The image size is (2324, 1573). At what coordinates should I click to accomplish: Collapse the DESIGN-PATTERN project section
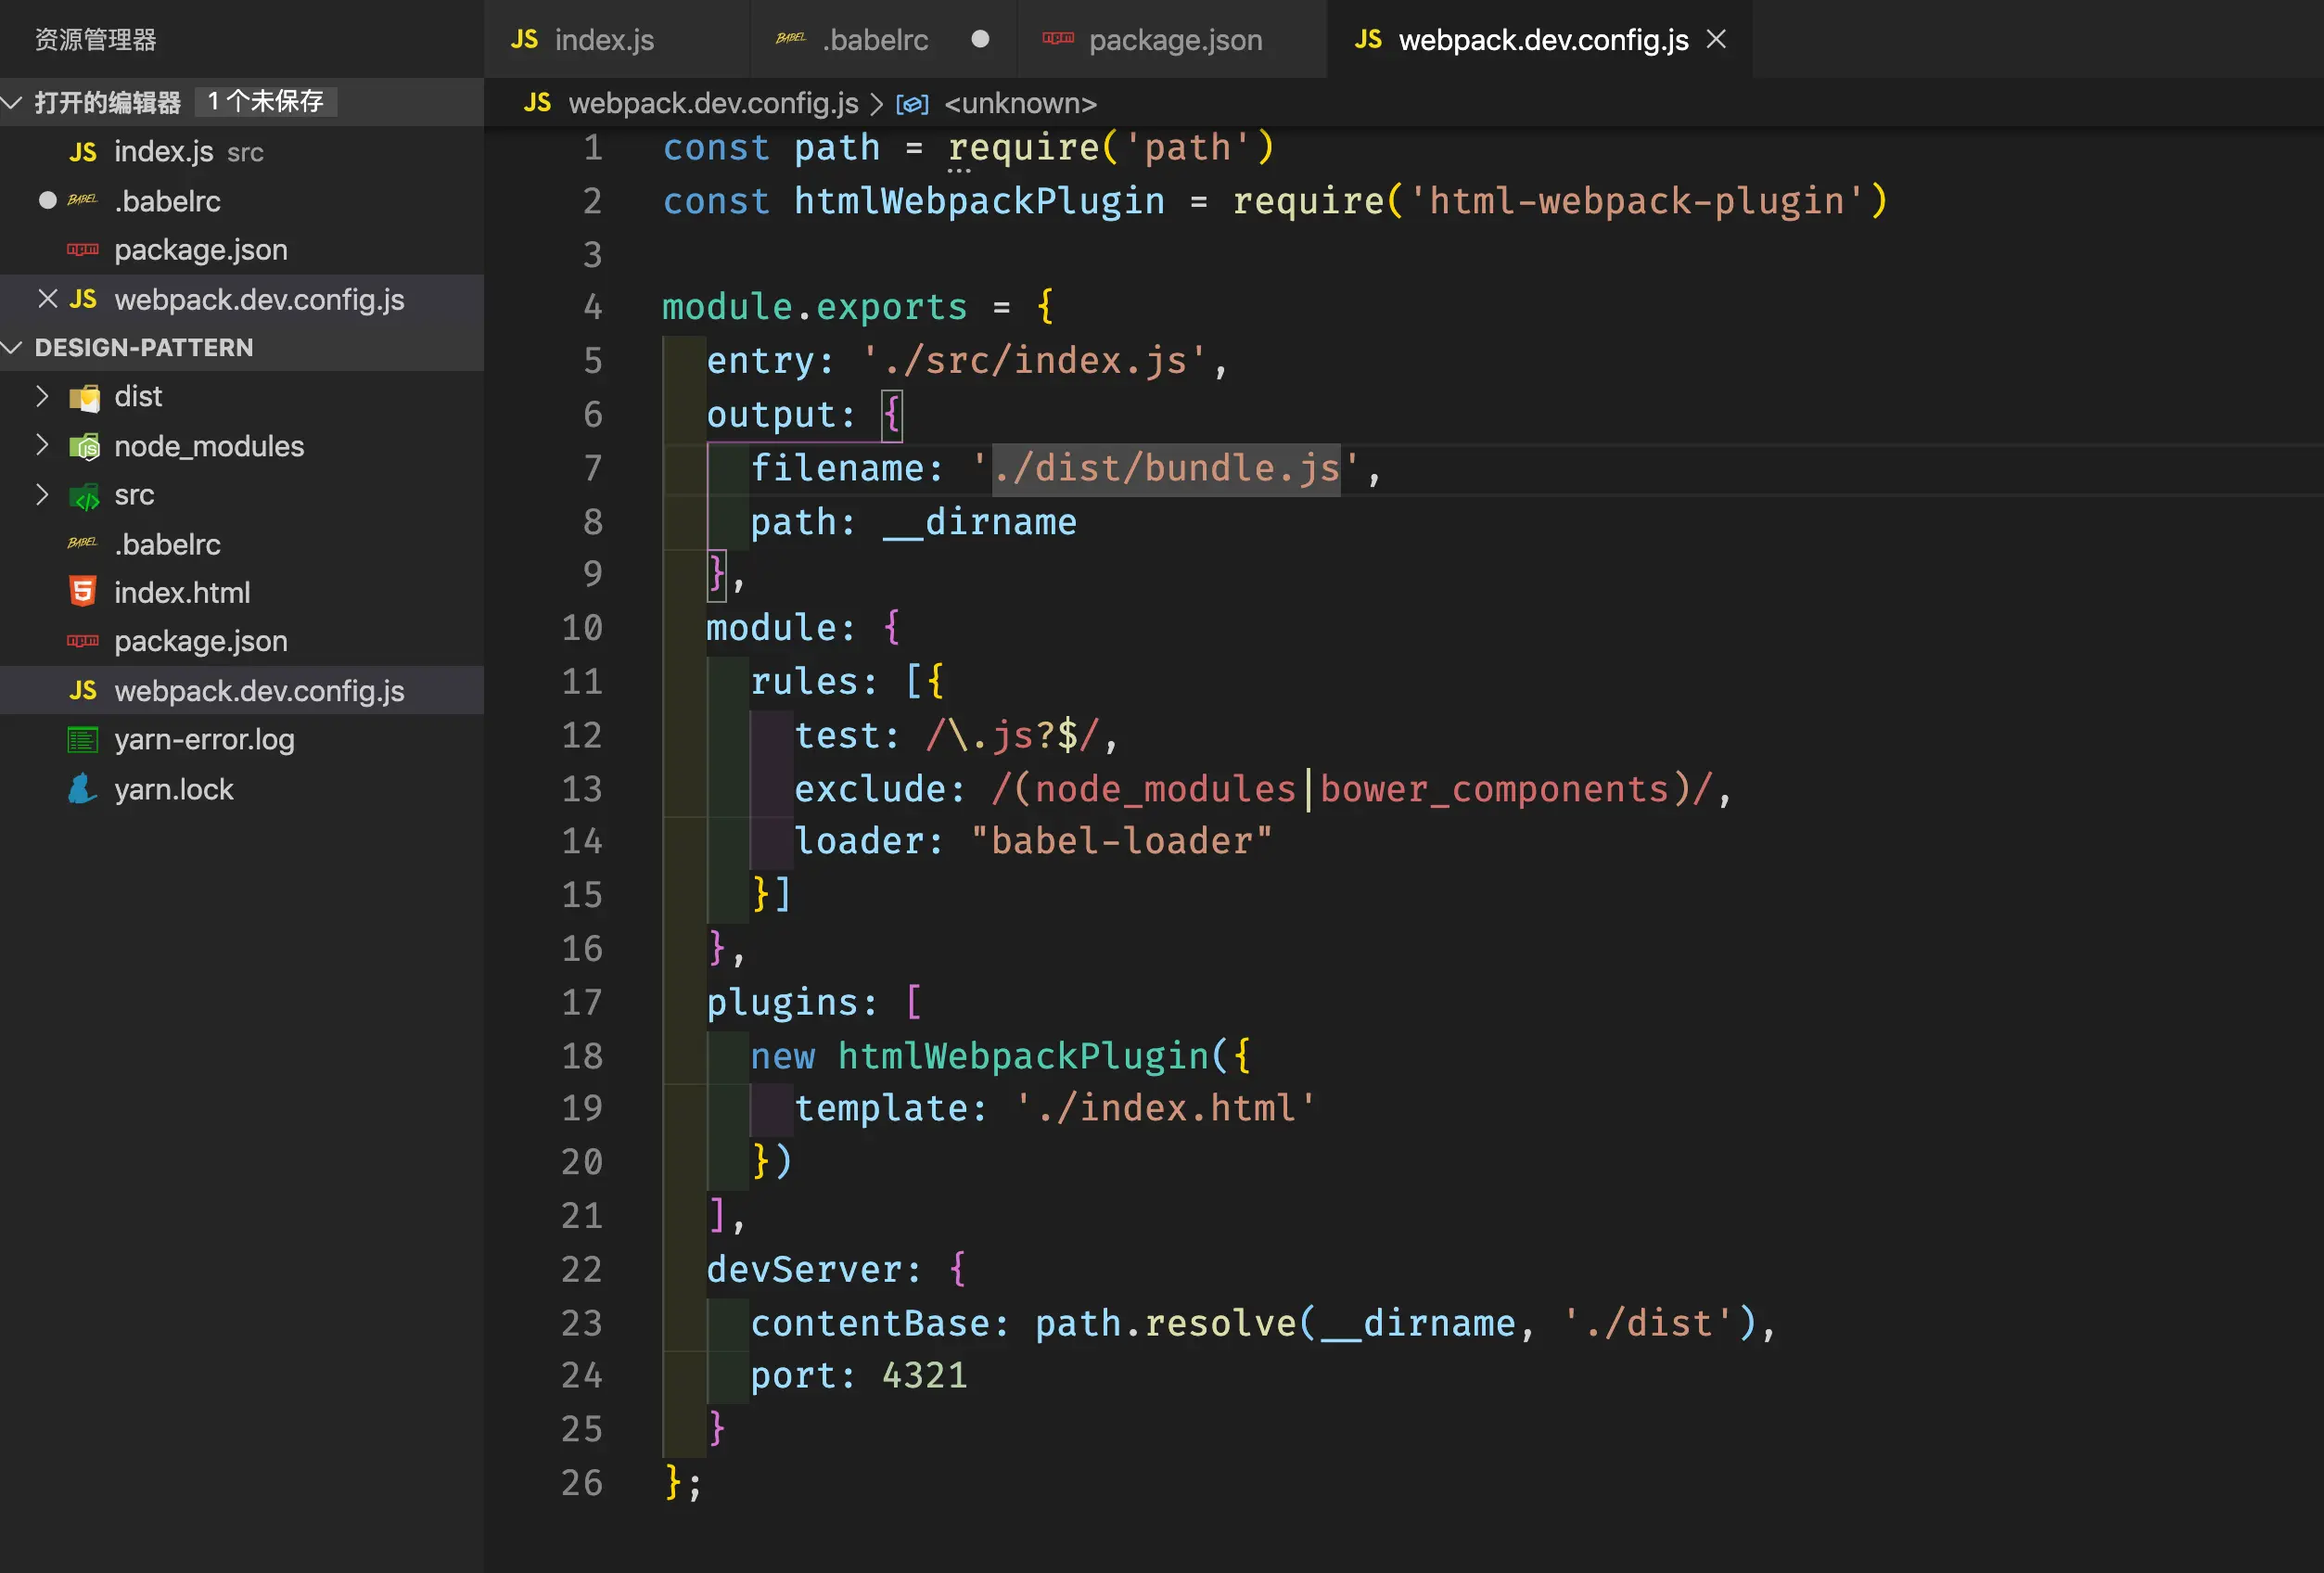click(13, 347)
